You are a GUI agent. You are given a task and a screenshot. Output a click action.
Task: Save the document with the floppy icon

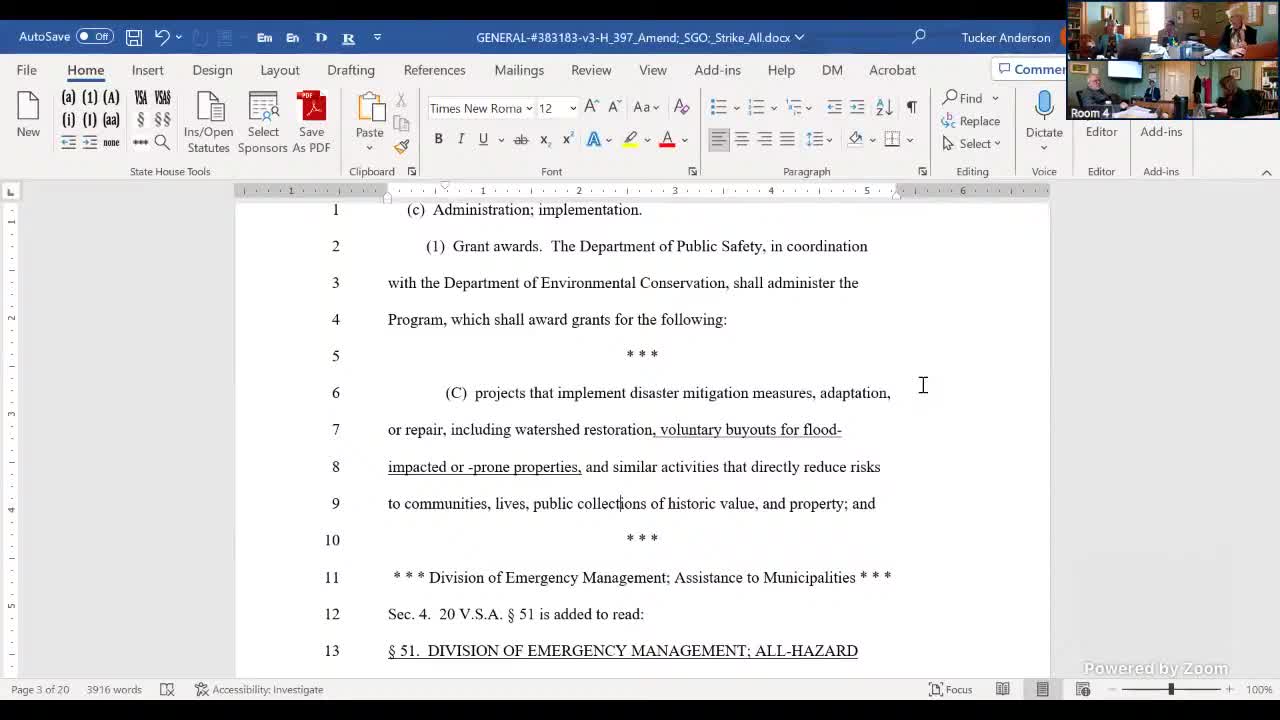coord(133,37)
